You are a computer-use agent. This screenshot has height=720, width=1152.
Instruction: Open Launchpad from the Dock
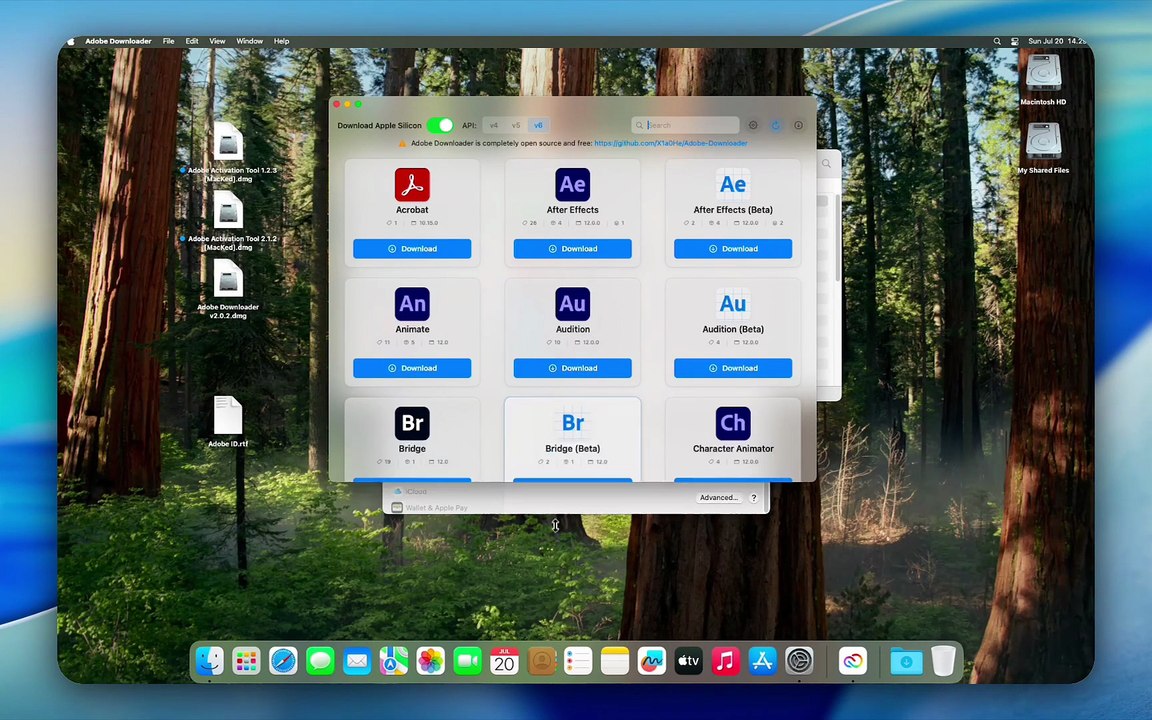coord(246,661)
